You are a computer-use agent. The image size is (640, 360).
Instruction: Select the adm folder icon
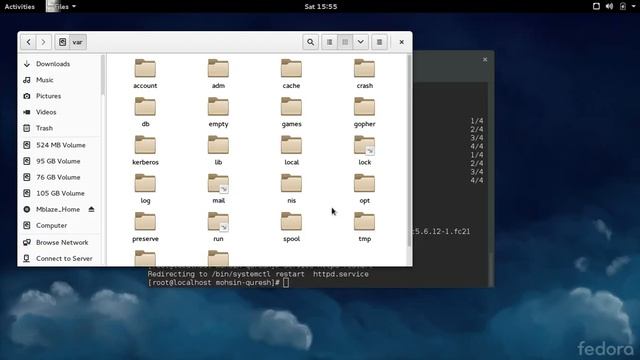[218, 69]
